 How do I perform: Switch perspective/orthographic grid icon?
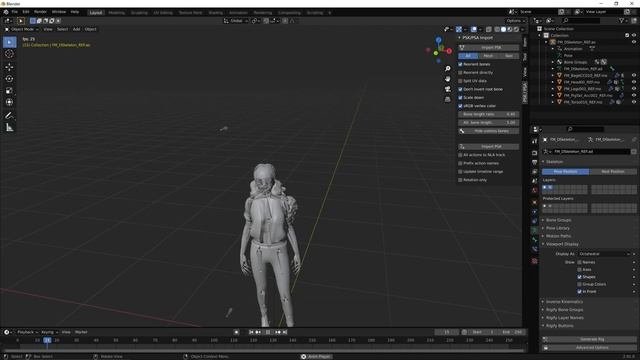coord(448,99)
